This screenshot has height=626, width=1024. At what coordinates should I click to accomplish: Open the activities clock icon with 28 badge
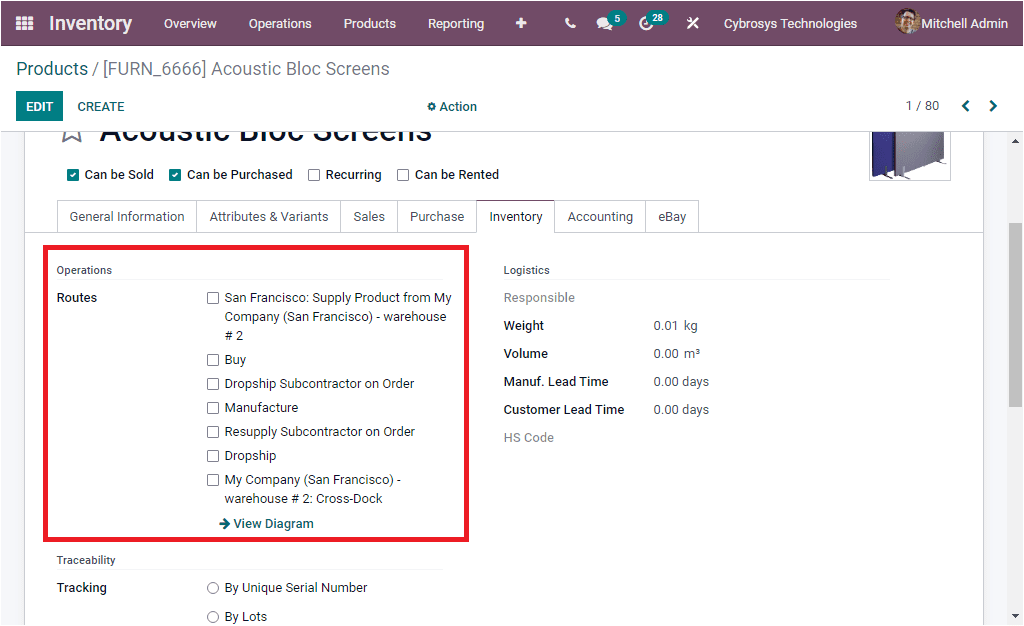coord(647,23)
